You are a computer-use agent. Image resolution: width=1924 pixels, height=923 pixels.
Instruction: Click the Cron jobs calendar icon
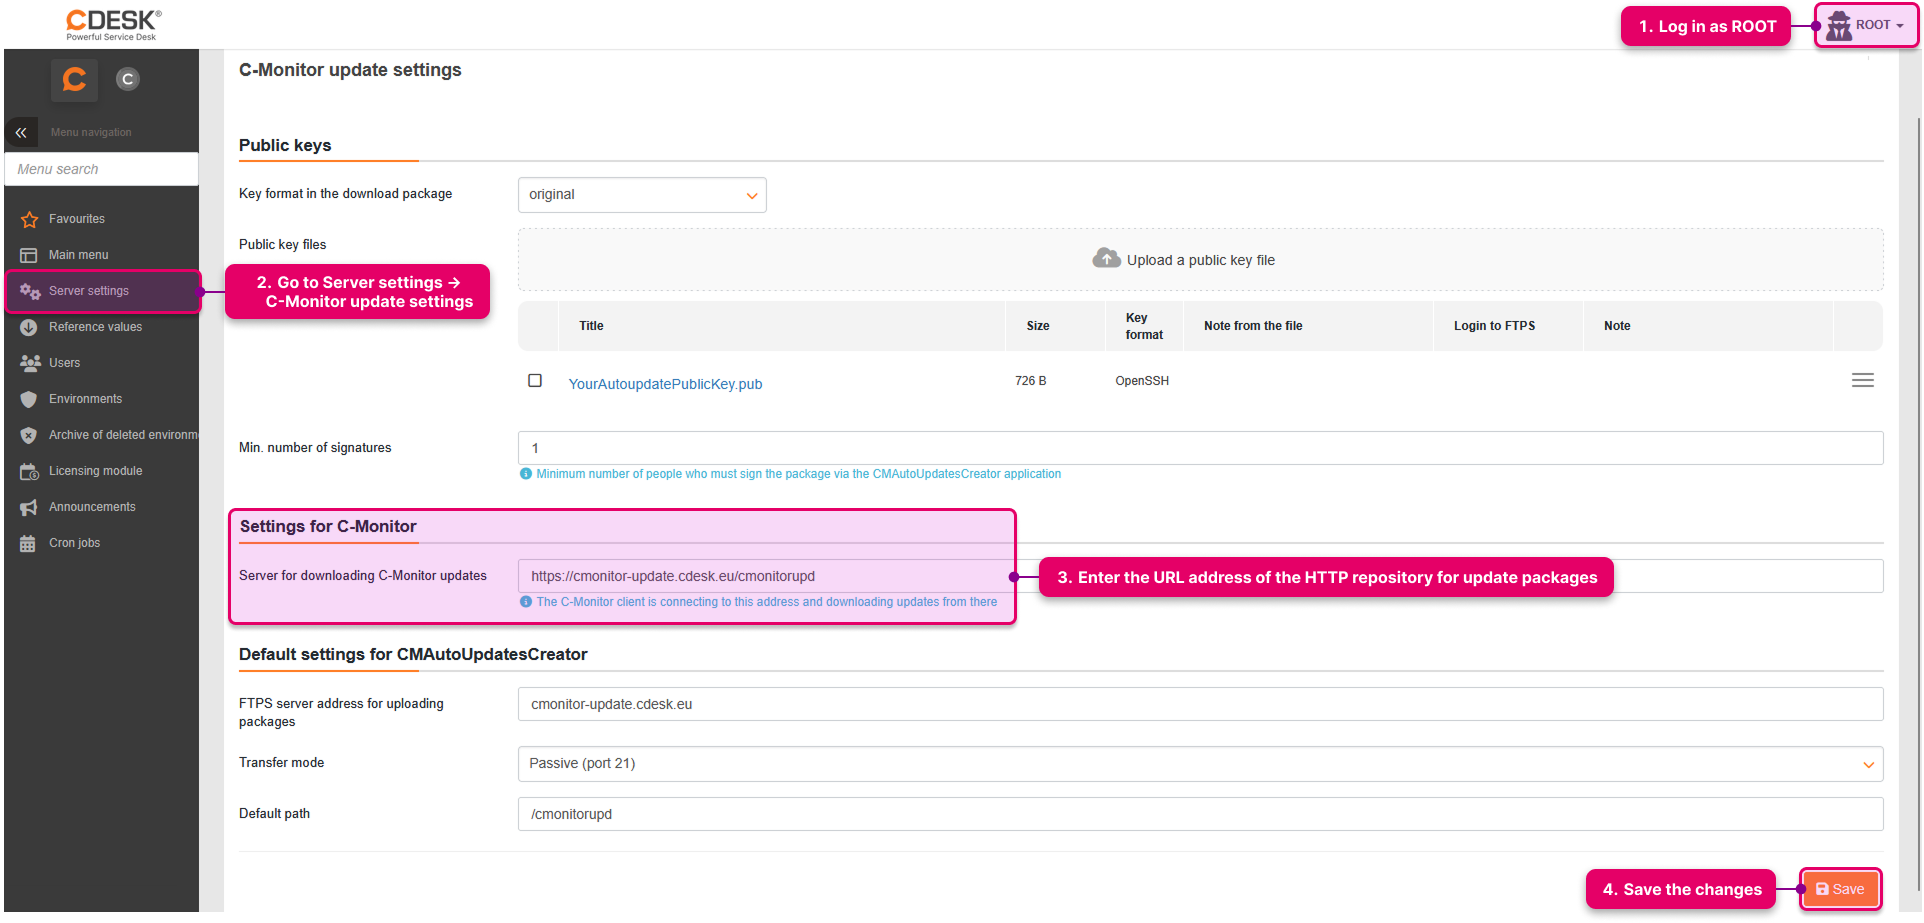(28, 543)
